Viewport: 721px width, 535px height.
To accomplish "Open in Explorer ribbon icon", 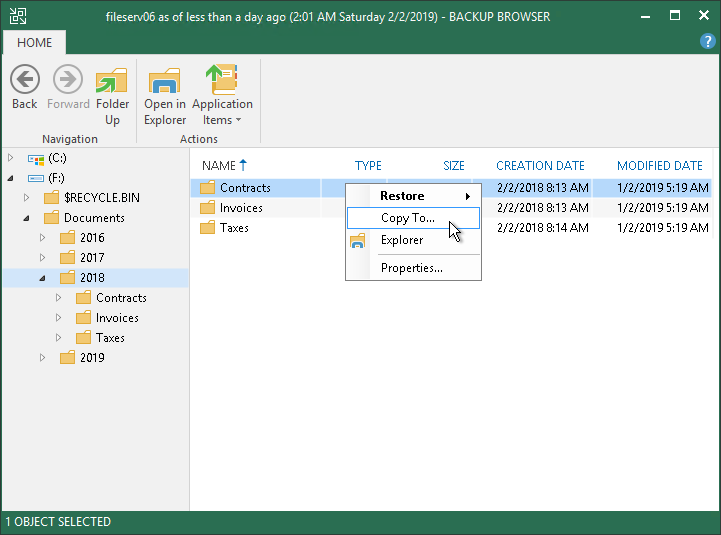I will tap(165, 80).
